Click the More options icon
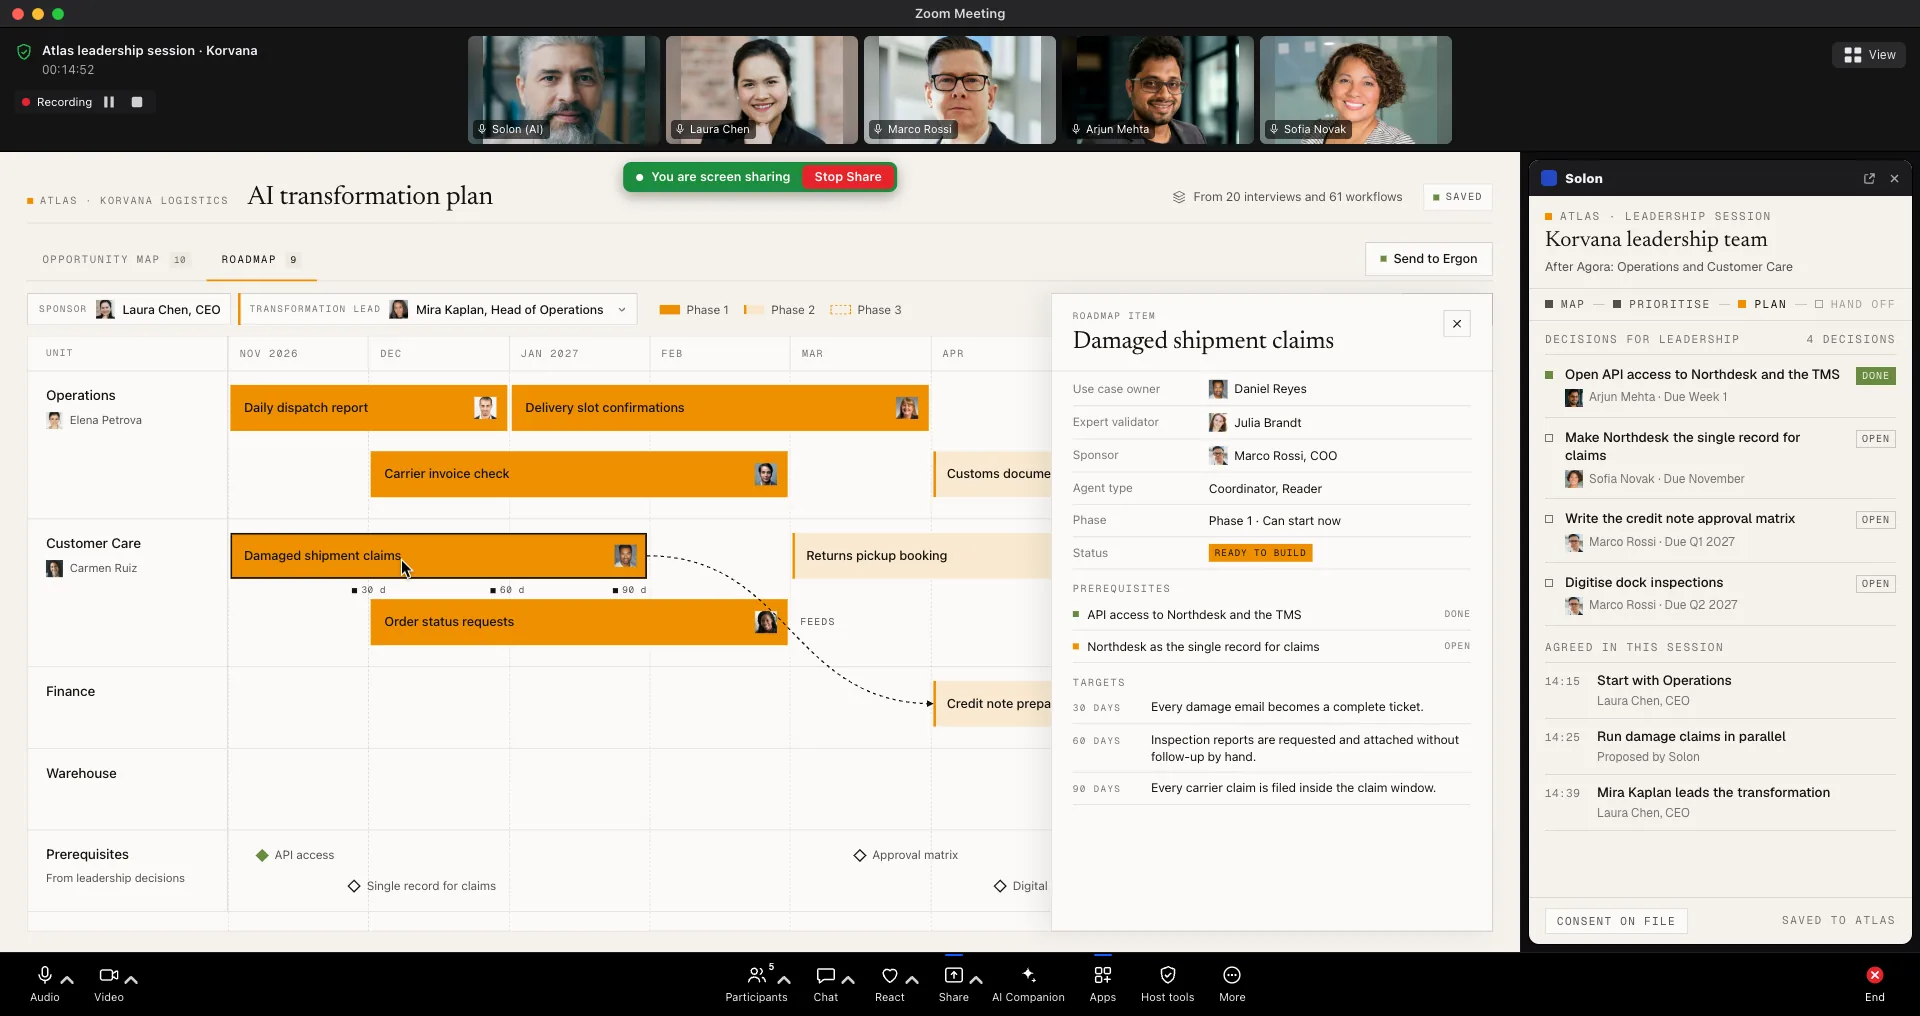The width and height of the screenshot is (1920, 1016). pyautogui.click(x=1232, y=975)
